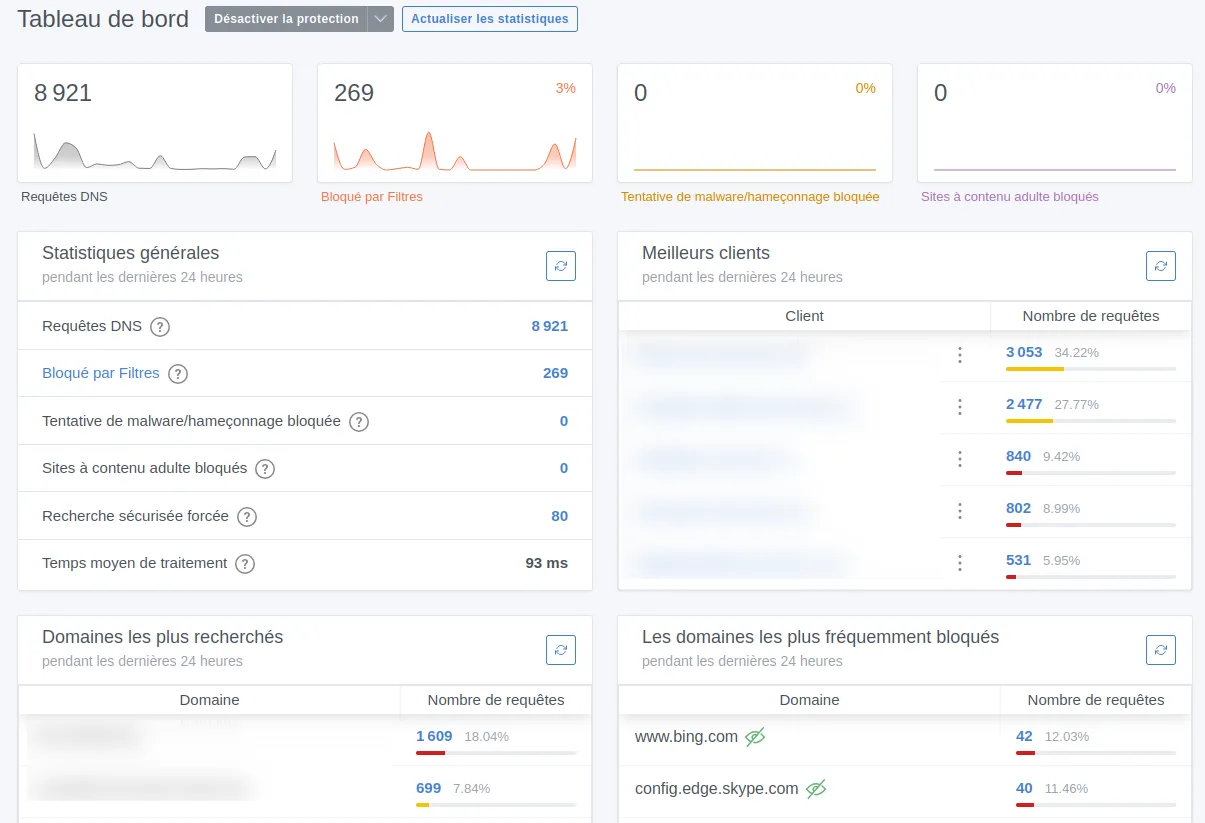Image resolution: width=1205 pixels, height=823 pixels.
Task: Click the 27.77% progress bar
Action: (x=1091, y=421)
